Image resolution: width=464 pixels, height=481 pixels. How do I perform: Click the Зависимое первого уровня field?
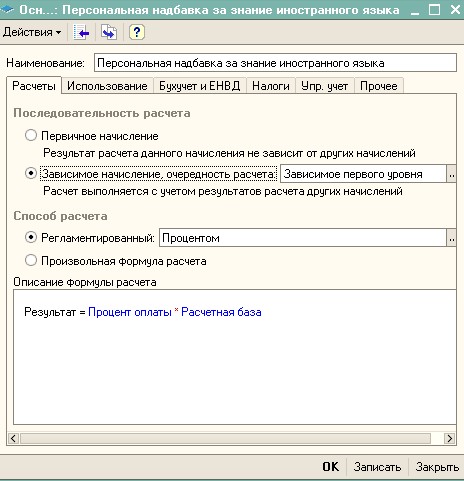(363, 174)
